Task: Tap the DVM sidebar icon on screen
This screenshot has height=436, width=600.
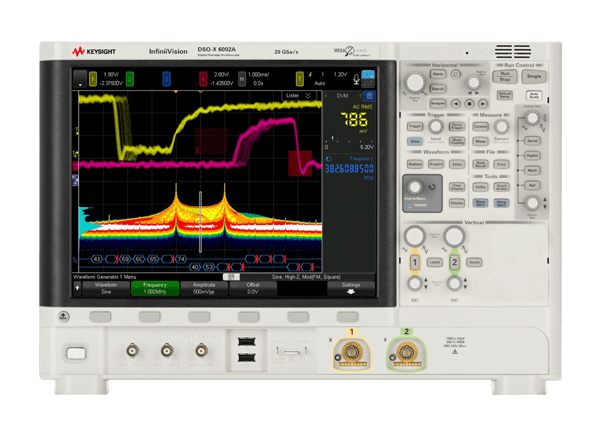Action: [369, 96]
